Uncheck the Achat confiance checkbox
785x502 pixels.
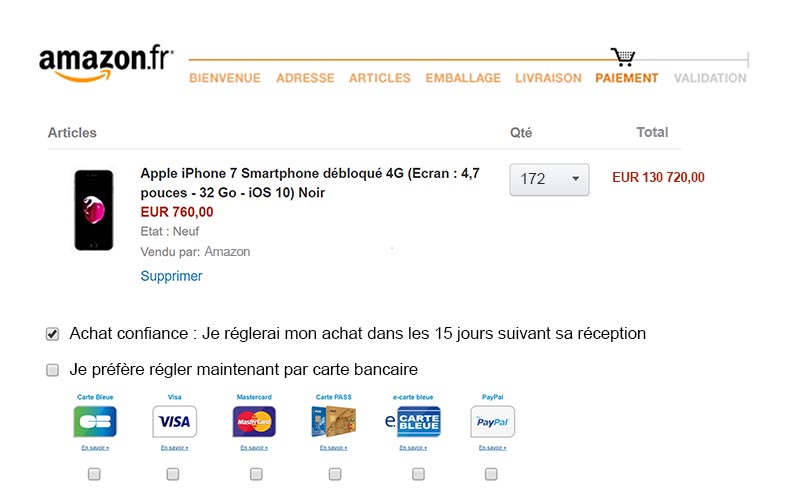click(53, 334)
